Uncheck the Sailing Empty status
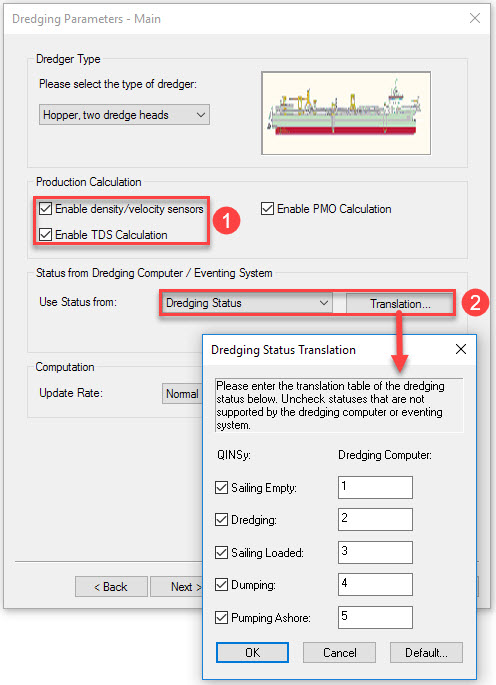This screenshot has width=496, height=685. click(222, 488)
